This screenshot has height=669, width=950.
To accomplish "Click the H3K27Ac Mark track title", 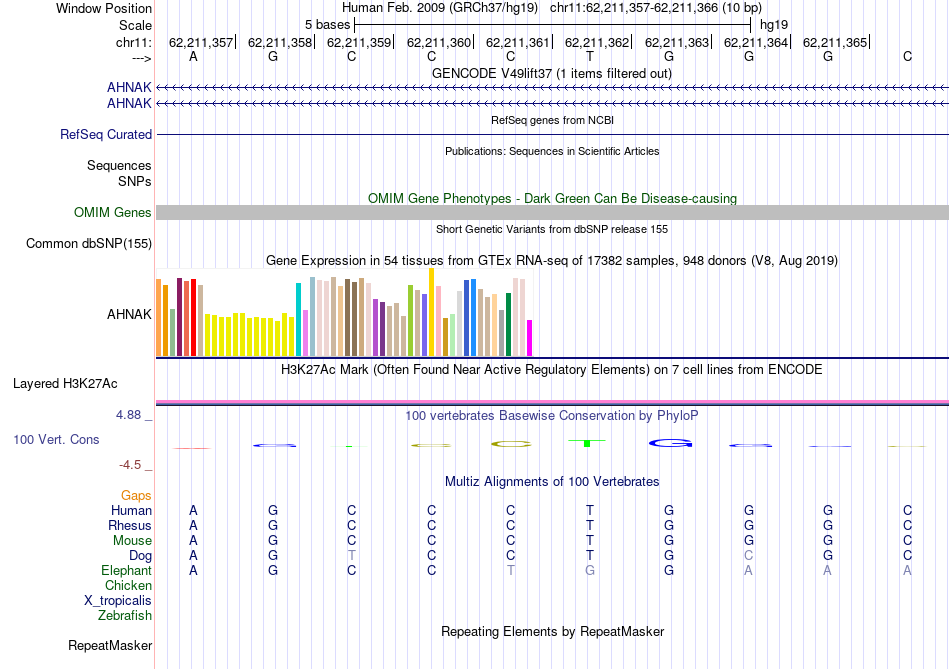I will click(x=551, y=370).
